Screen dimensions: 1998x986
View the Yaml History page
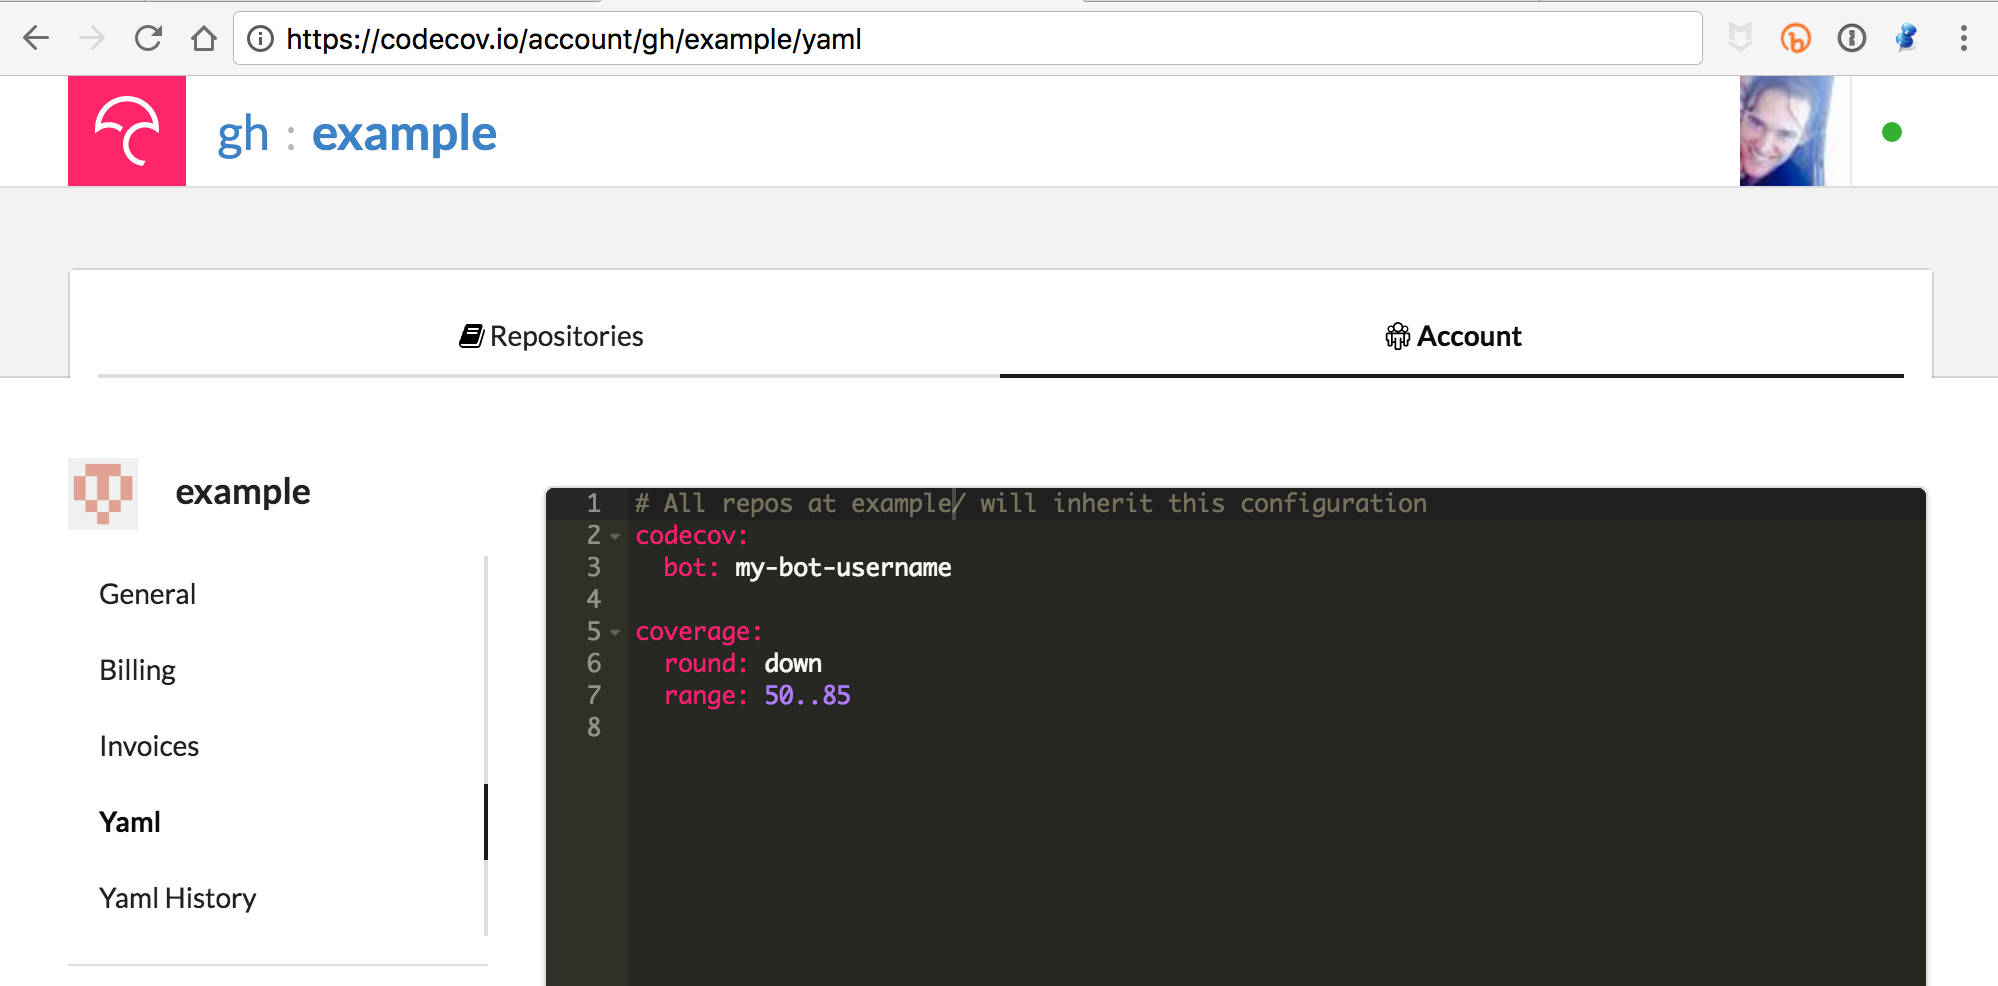click(178, 899)
